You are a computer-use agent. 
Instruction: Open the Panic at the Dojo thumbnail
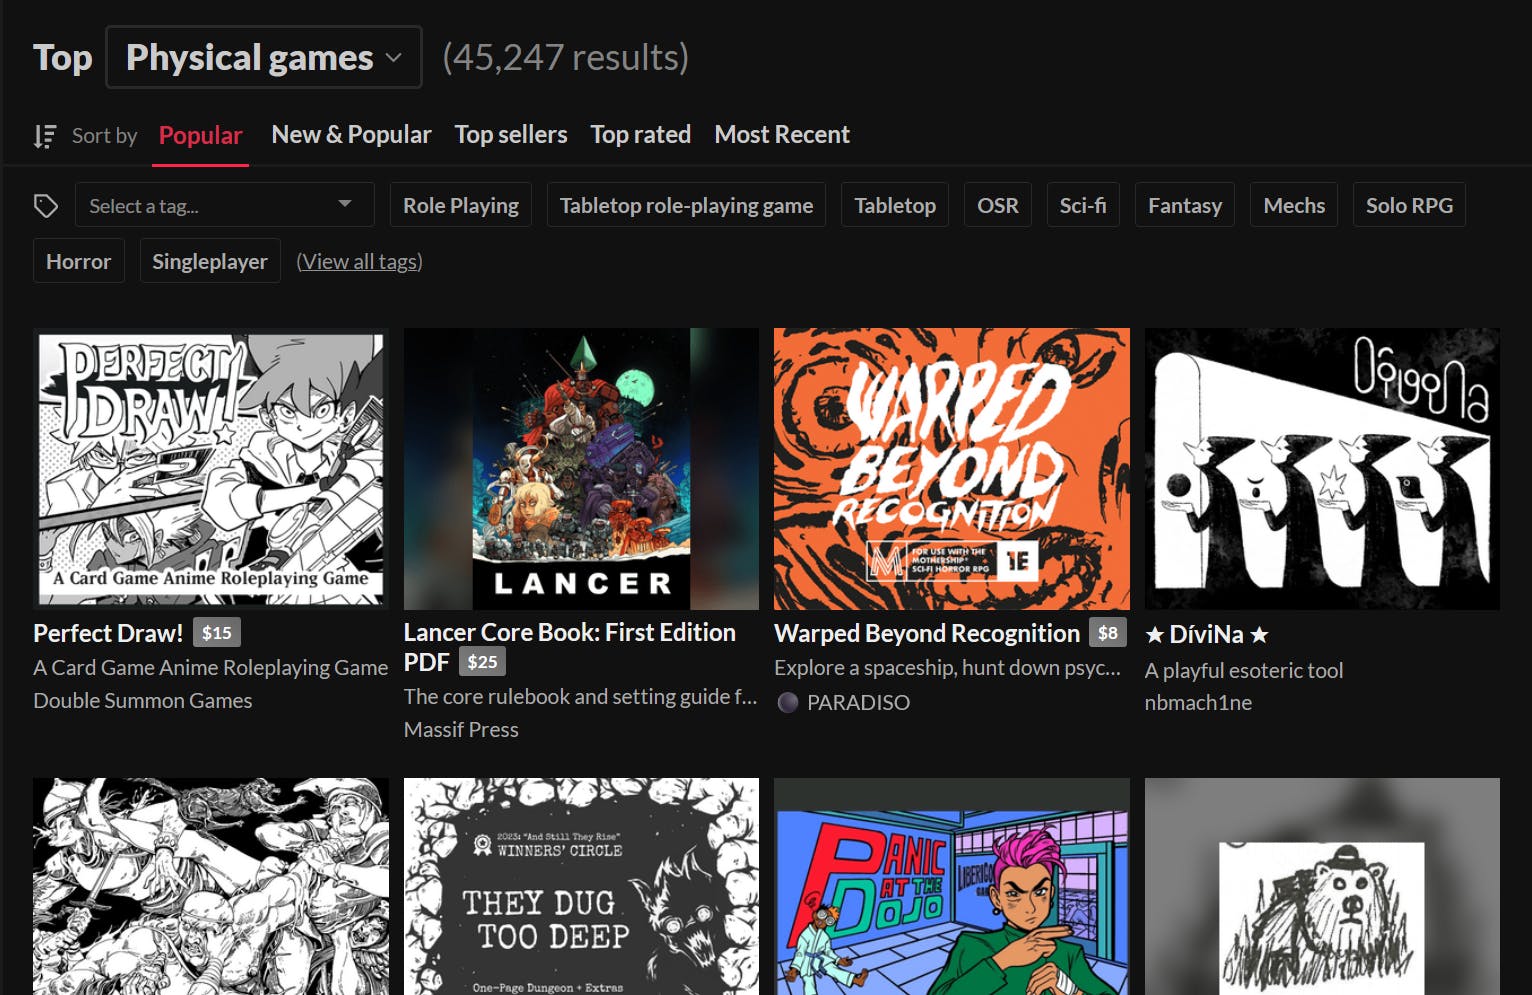951,886
